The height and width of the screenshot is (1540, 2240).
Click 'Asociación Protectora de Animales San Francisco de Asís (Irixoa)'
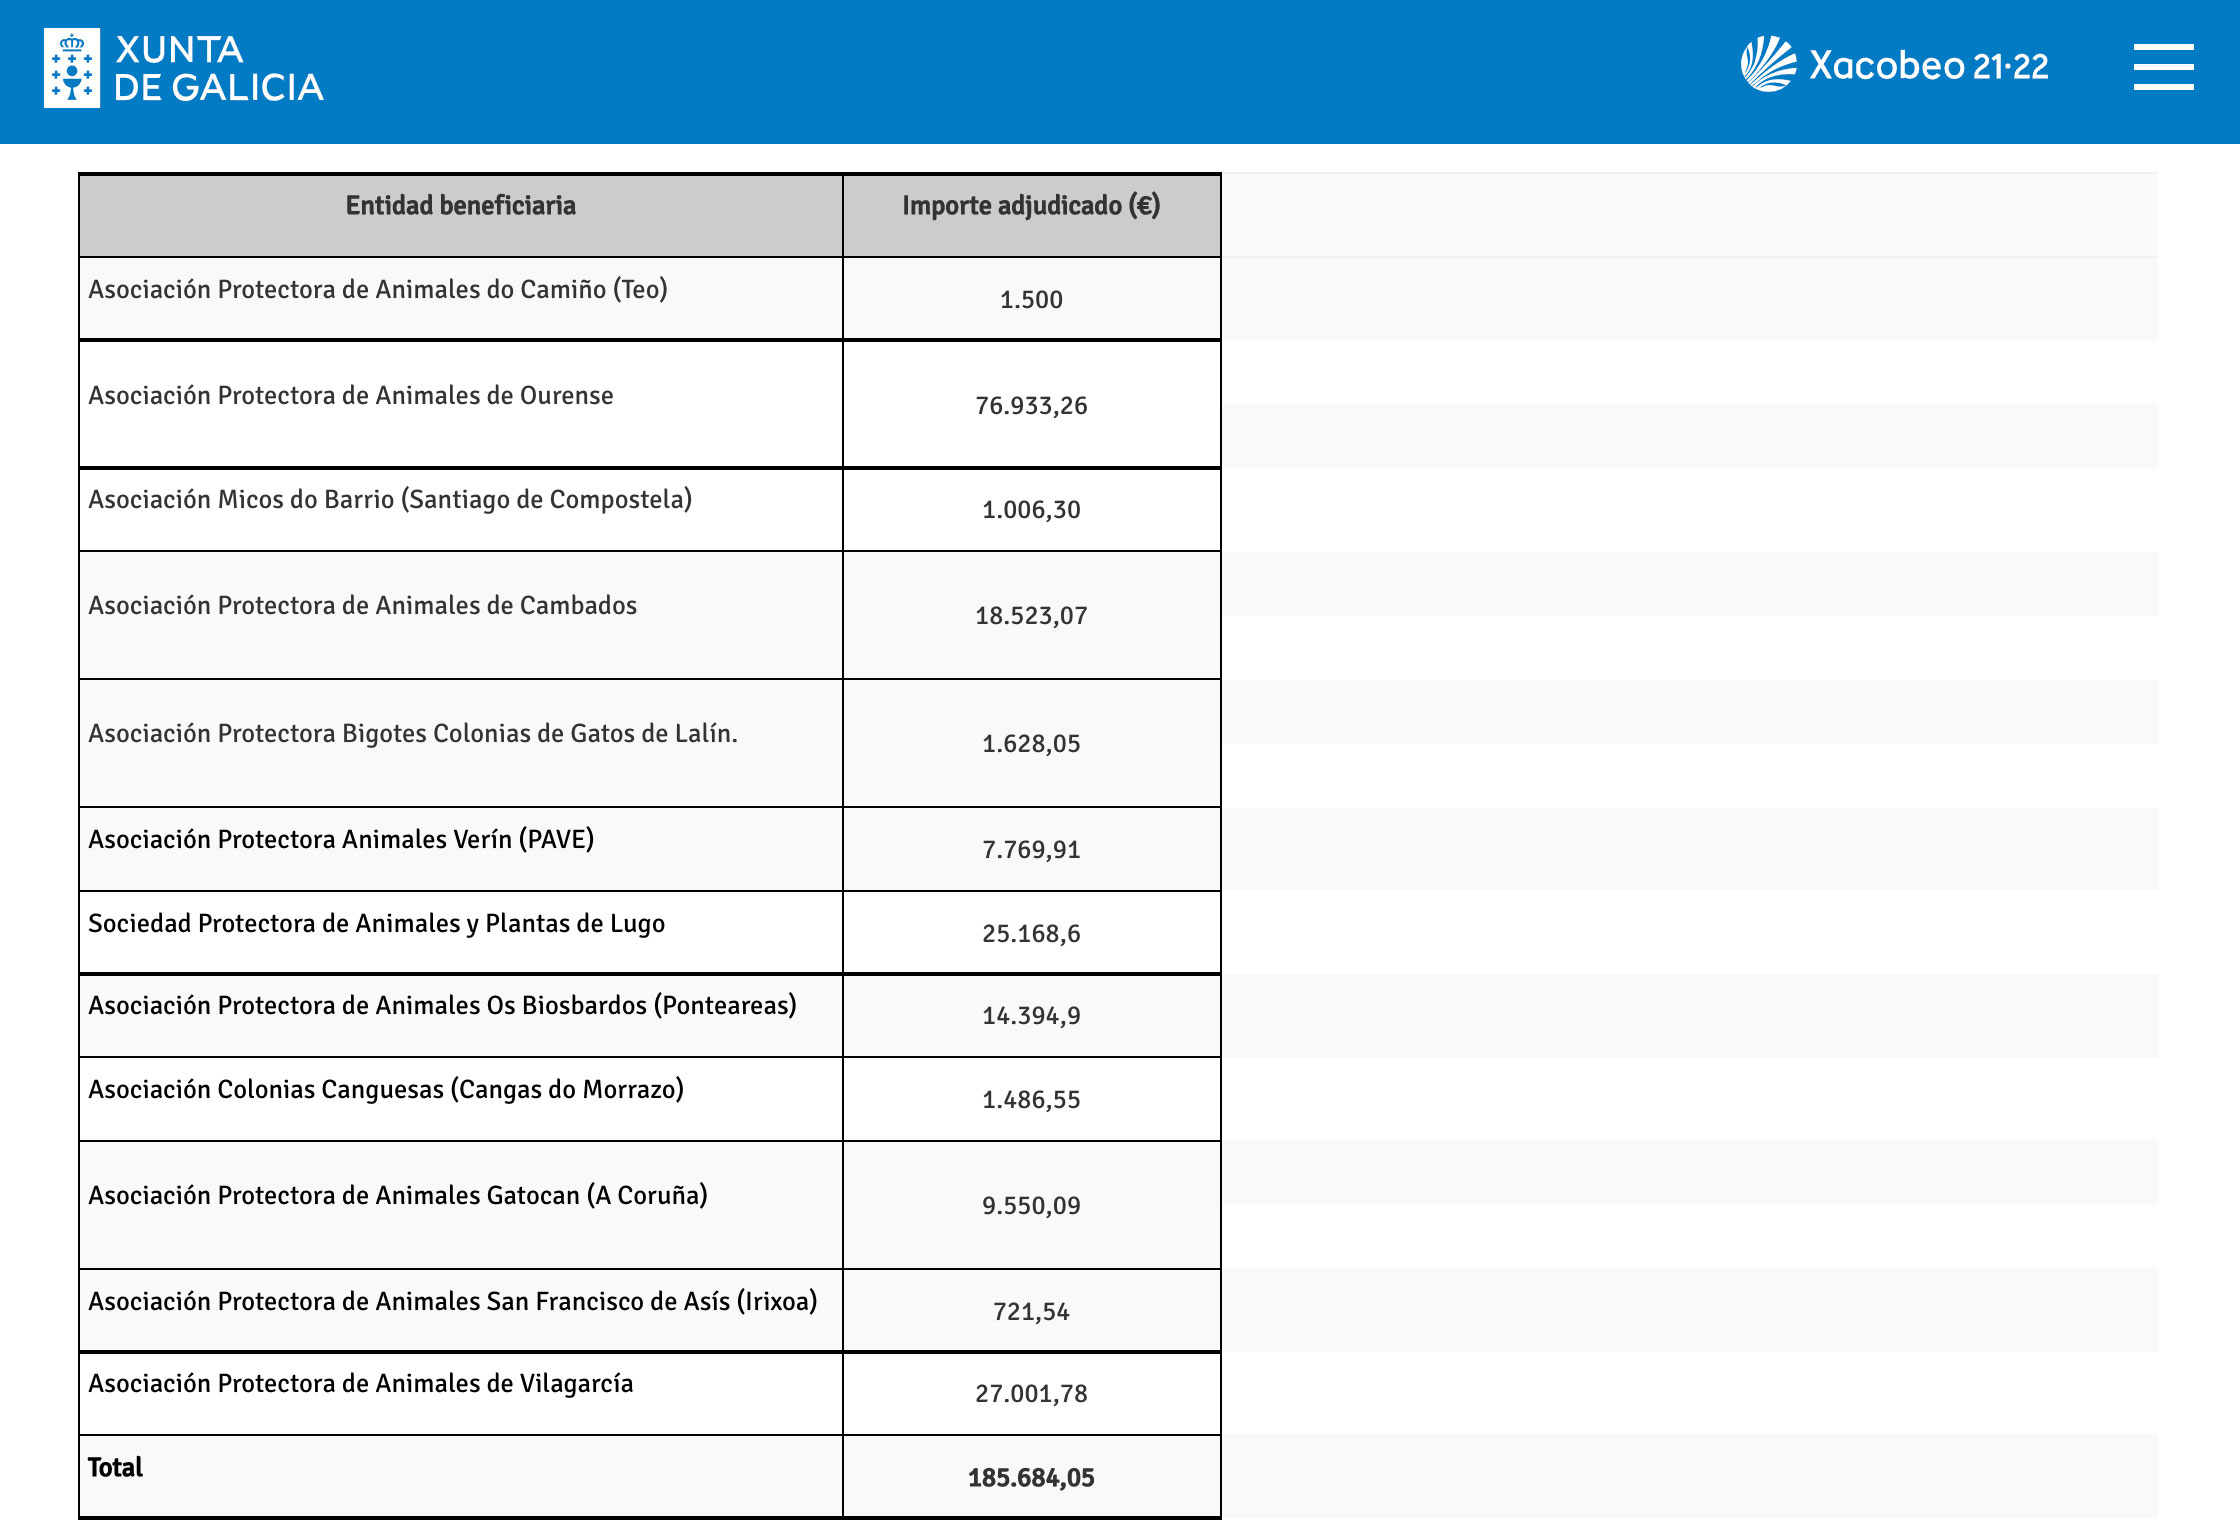(x=453, y=1302)
